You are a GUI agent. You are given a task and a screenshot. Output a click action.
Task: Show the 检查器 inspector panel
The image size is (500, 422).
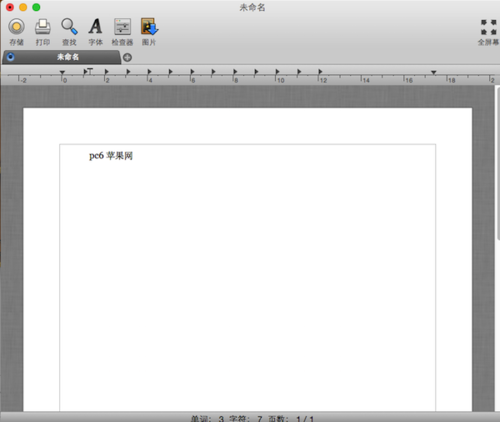click(122, 27)
